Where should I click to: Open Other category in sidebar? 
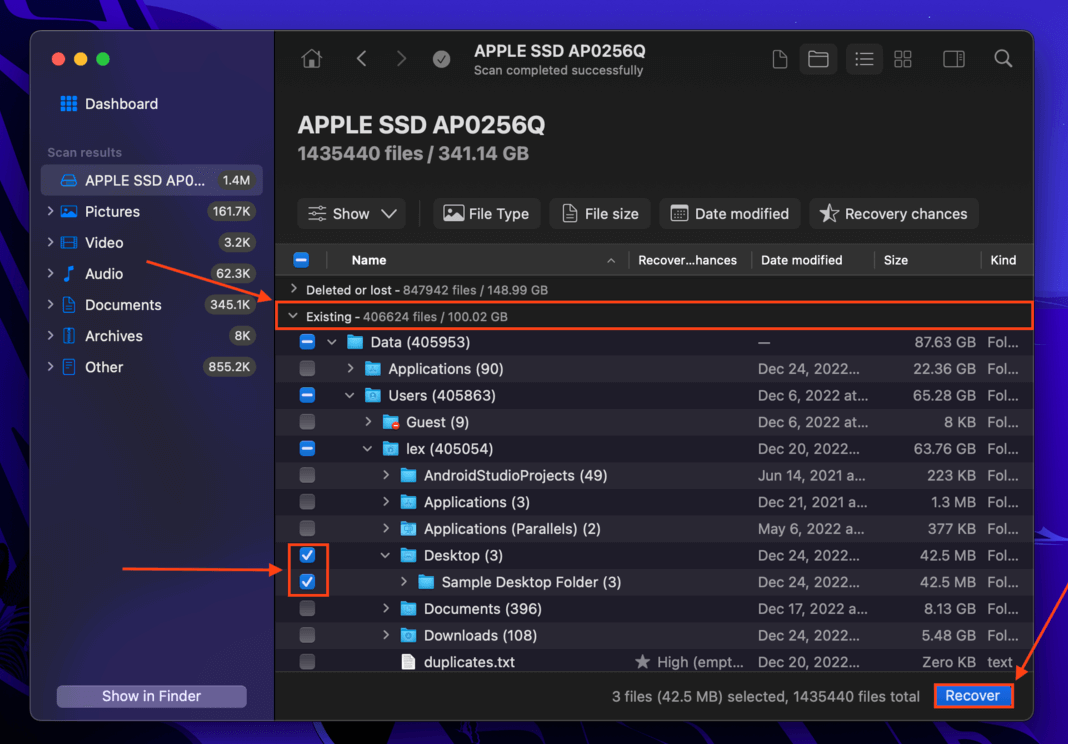click(152, 367)
